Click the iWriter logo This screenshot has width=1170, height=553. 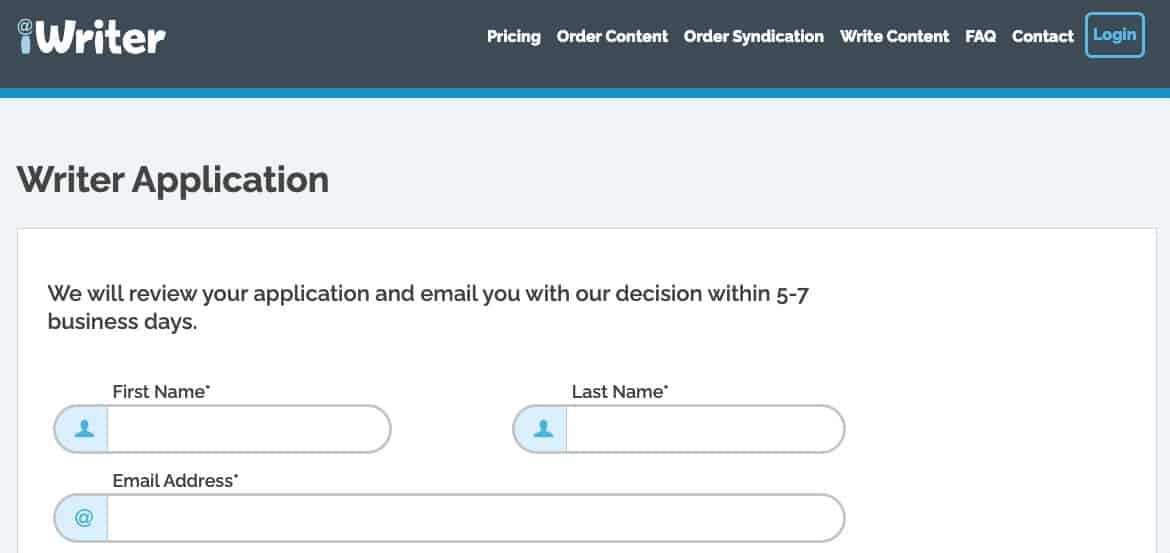click(91, 36)
